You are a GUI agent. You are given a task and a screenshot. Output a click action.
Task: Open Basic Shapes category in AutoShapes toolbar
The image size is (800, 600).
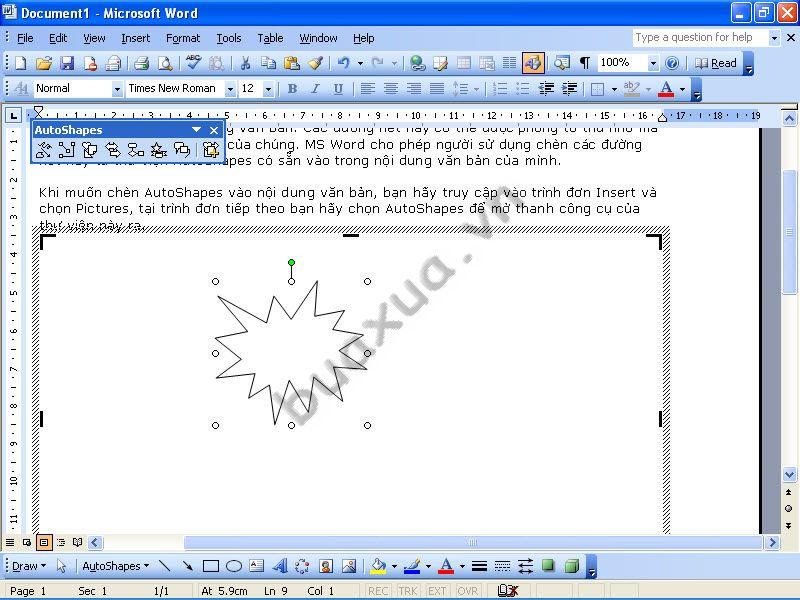90,149
